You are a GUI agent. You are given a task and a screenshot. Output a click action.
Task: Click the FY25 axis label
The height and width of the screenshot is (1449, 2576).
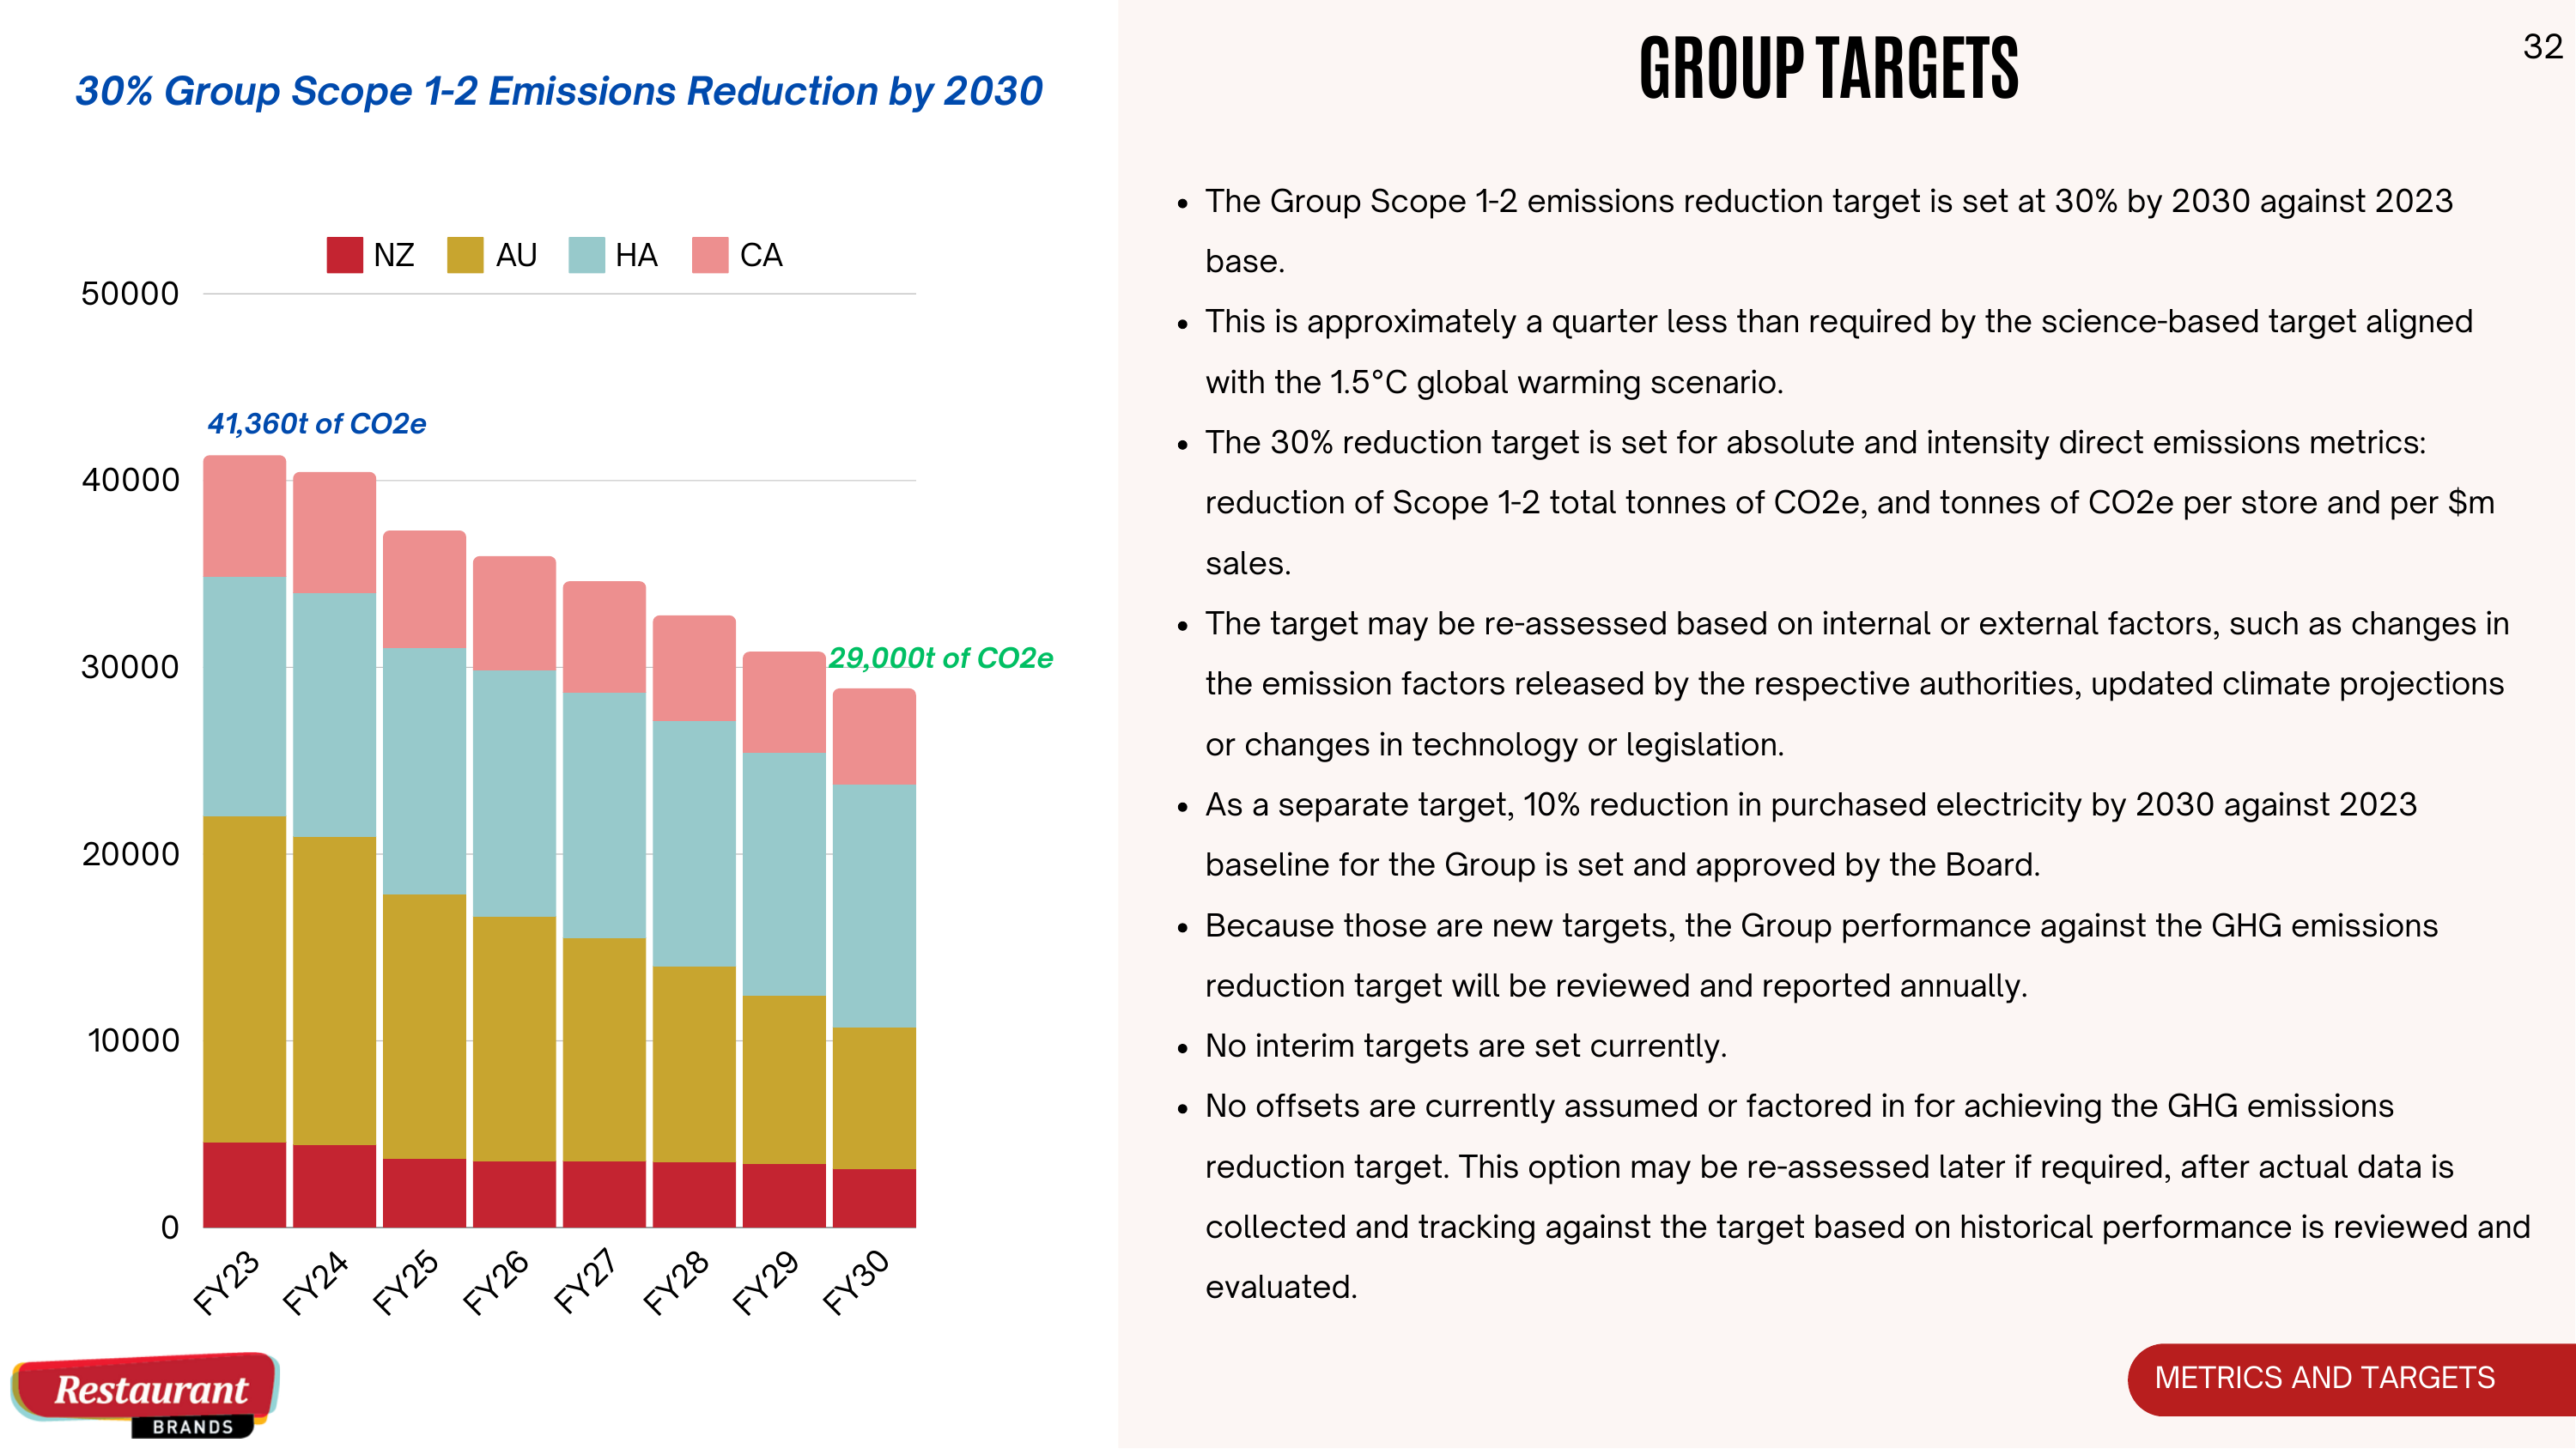coord(406,1283)
